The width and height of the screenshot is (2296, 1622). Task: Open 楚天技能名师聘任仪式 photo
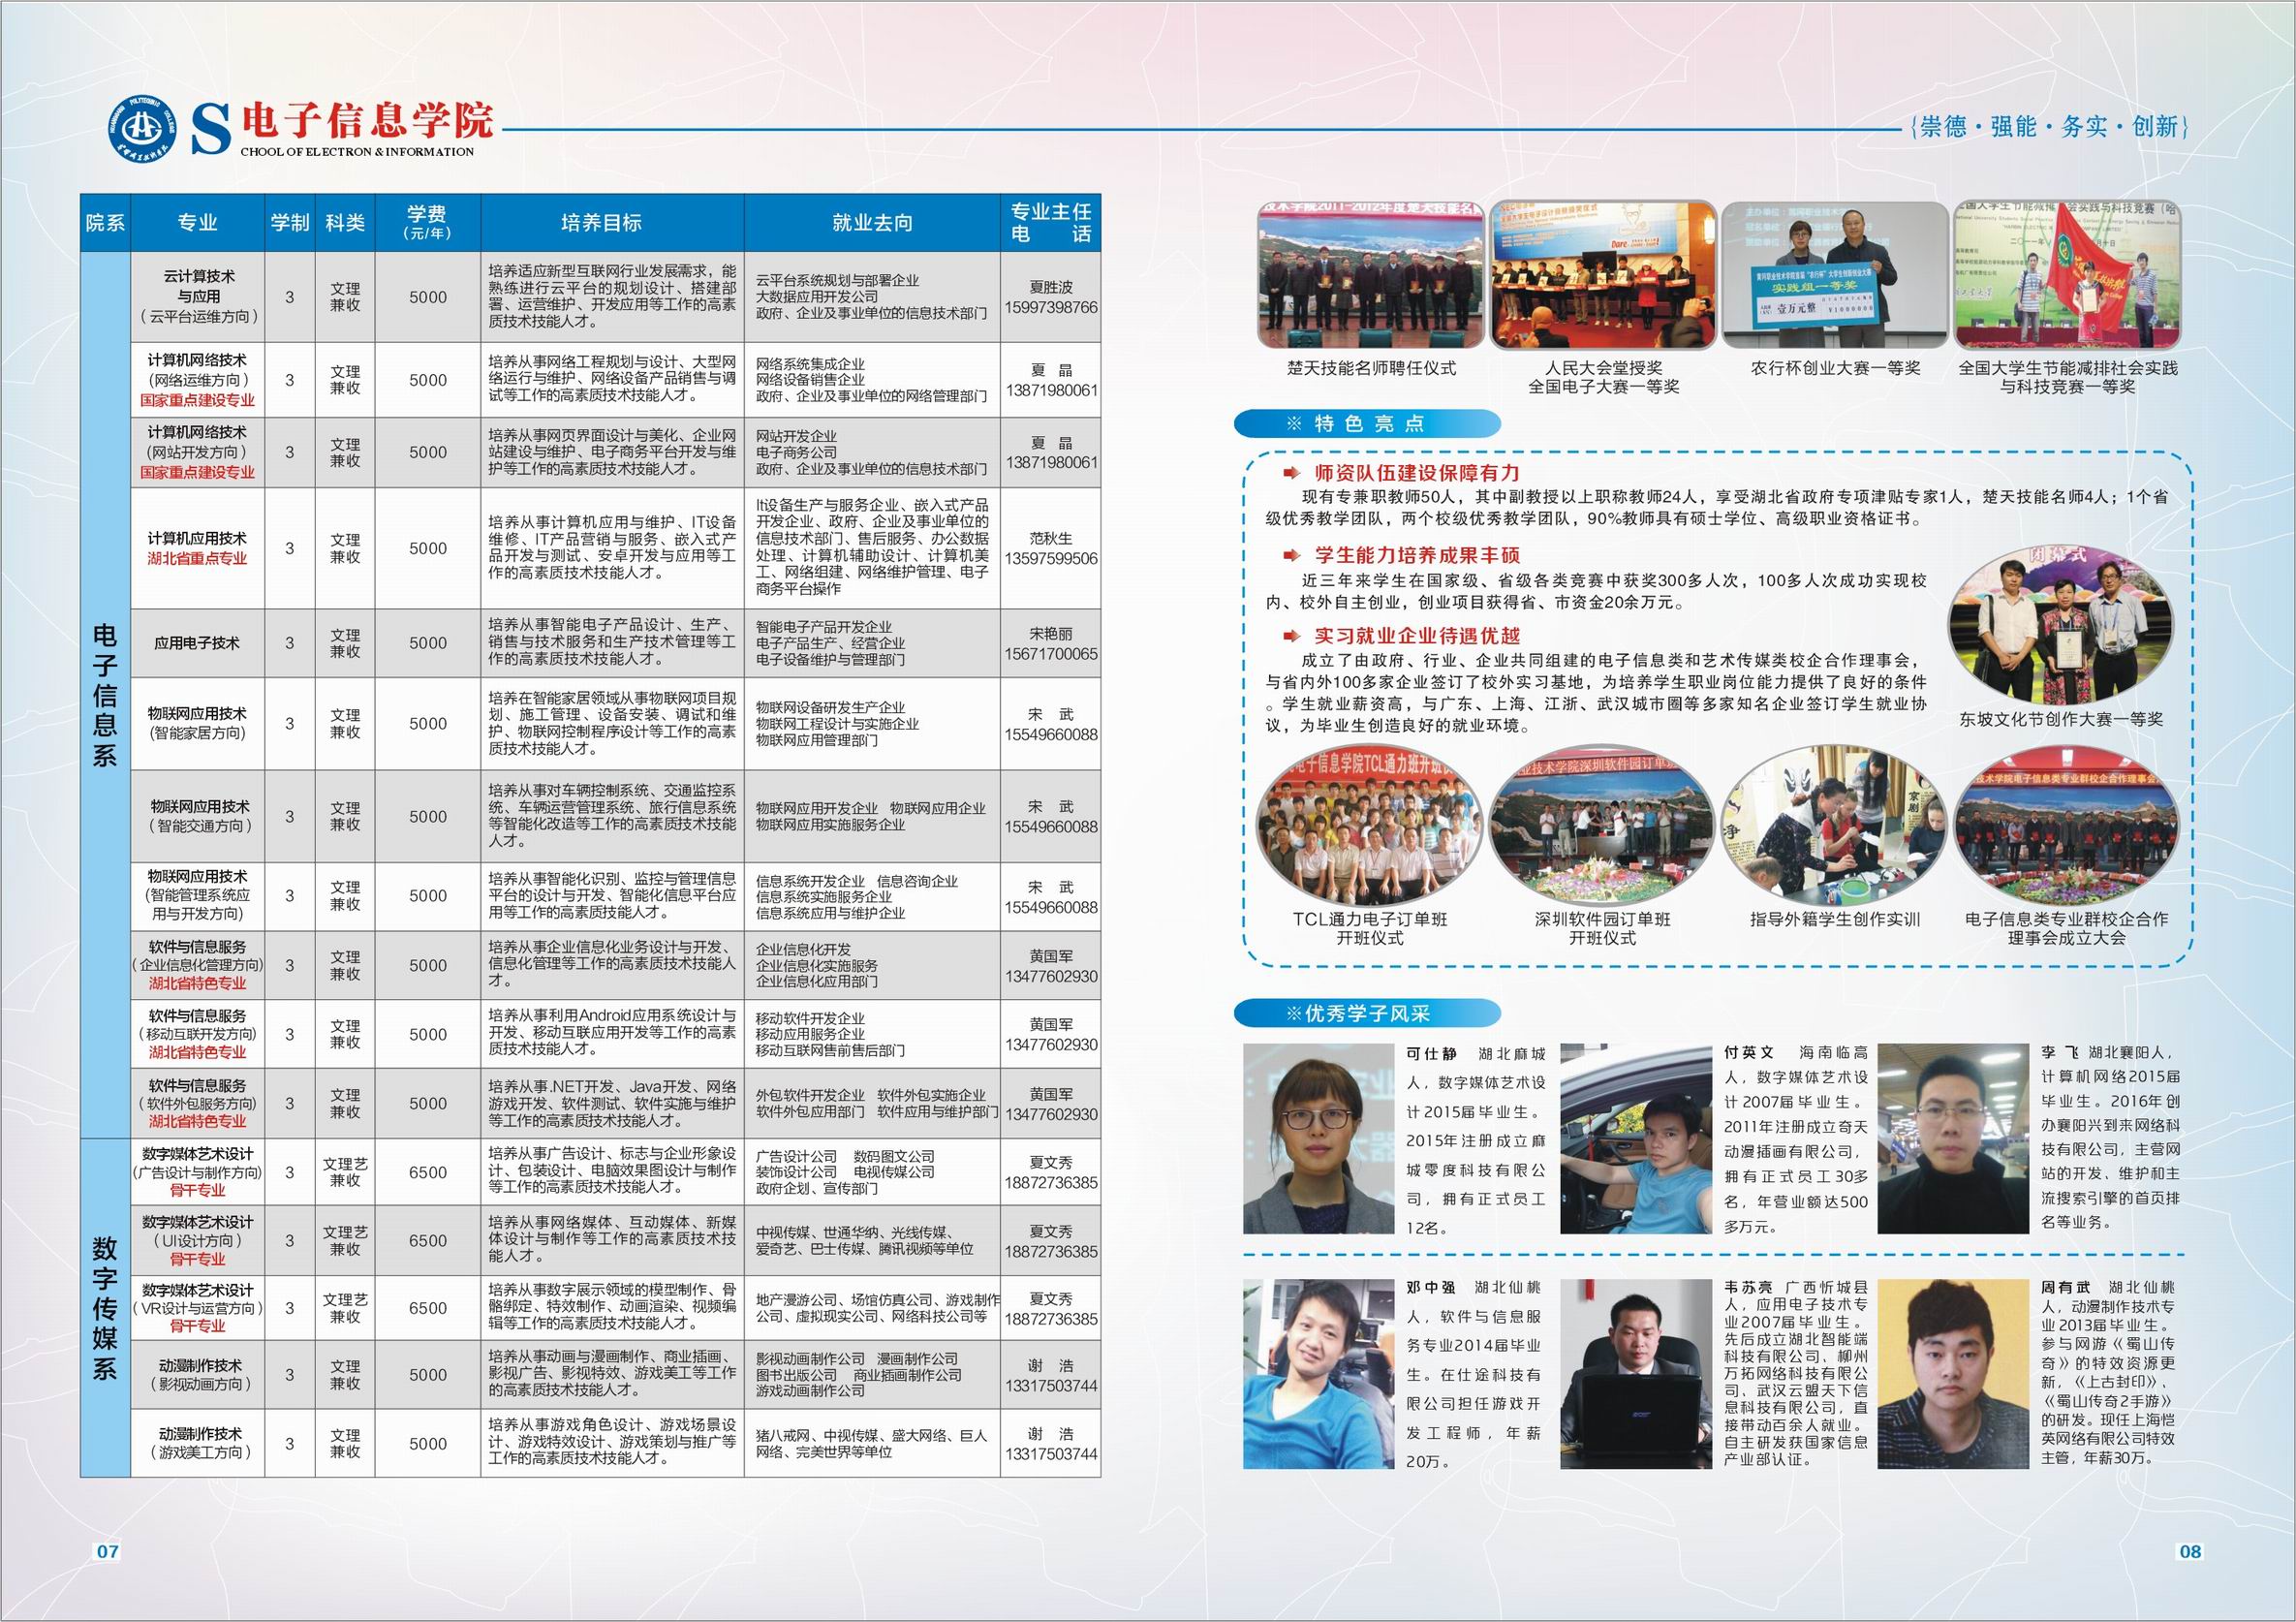coord(1371,274)
